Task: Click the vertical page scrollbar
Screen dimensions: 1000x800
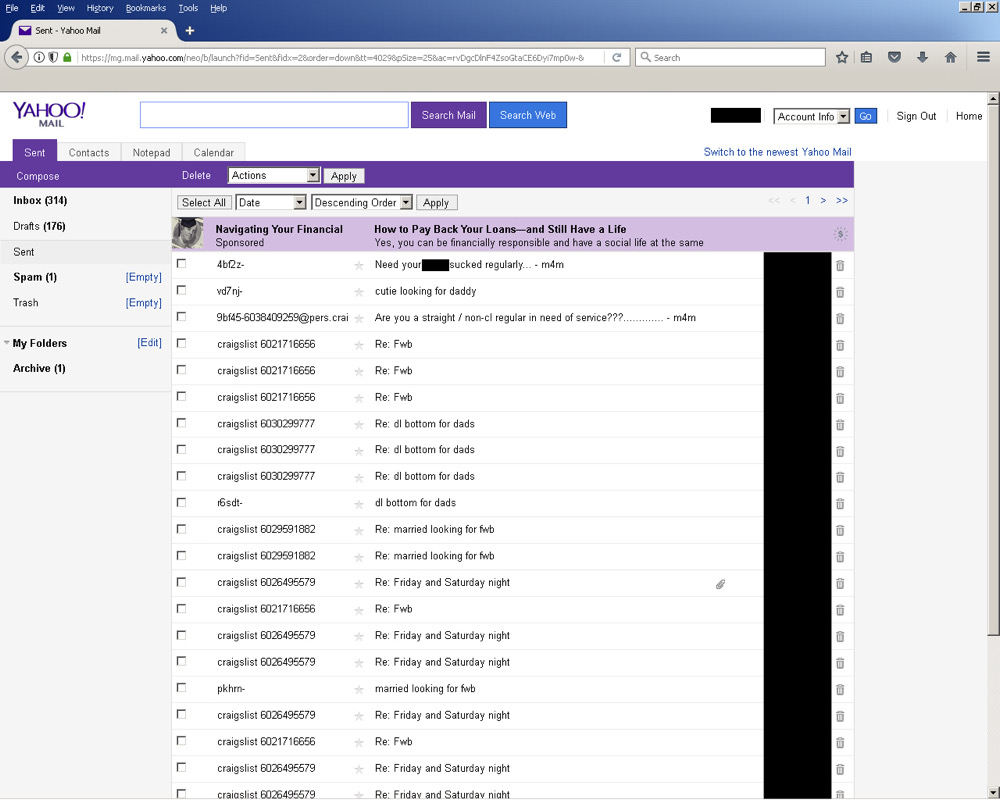Action: [993, 370]
